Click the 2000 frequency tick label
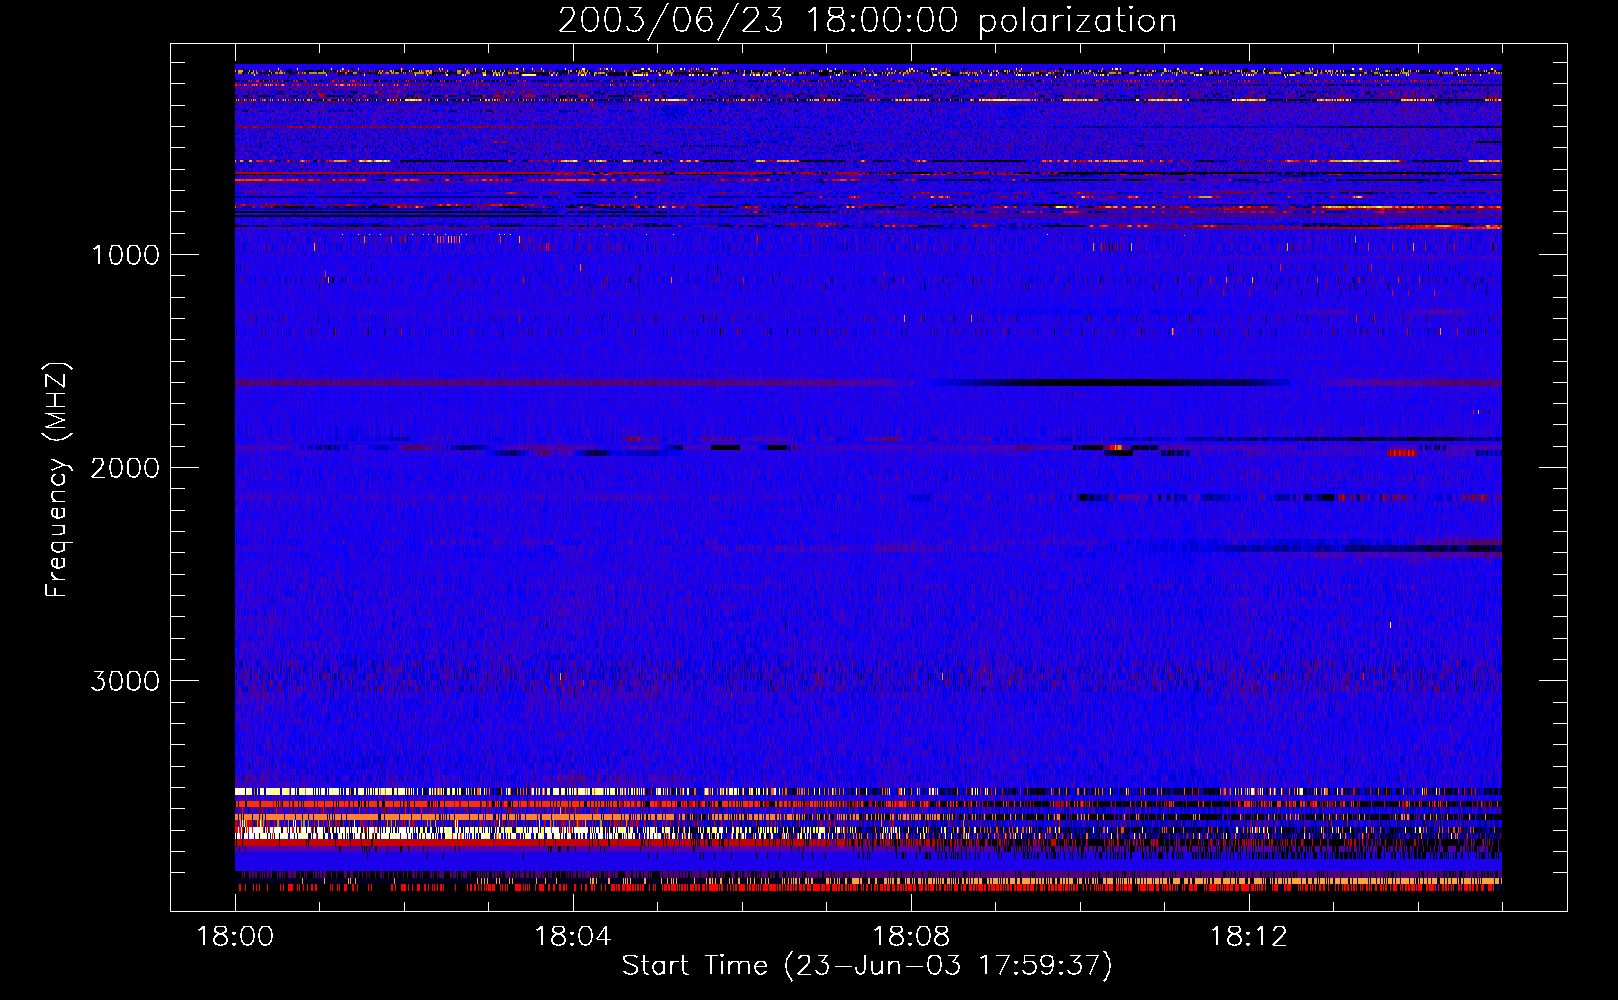1618x1000 pixels. click(x=125, y=468)
